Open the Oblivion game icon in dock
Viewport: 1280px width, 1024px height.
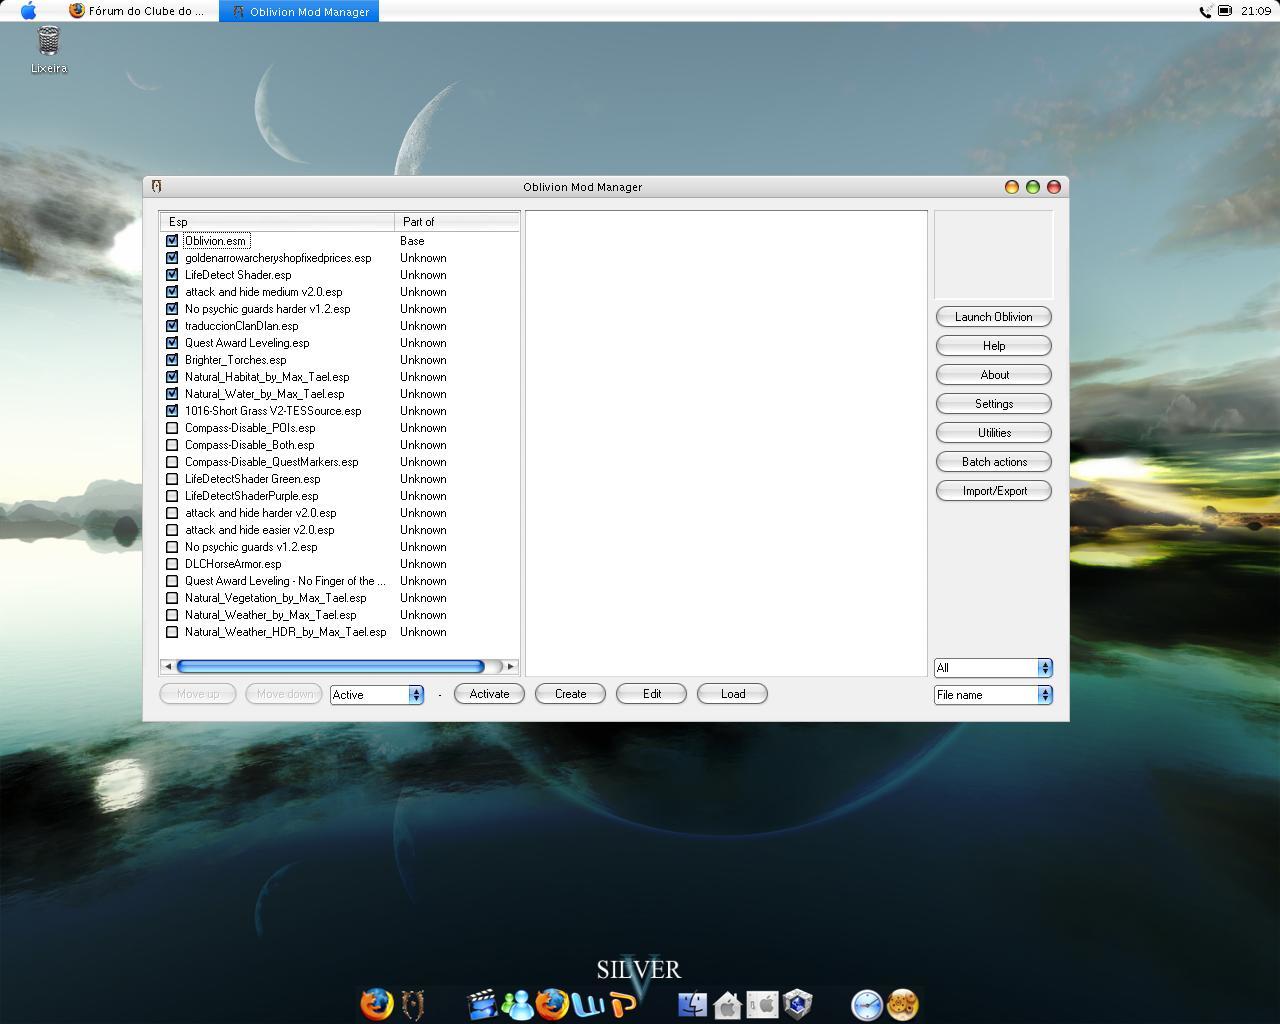coord(412,1004)
